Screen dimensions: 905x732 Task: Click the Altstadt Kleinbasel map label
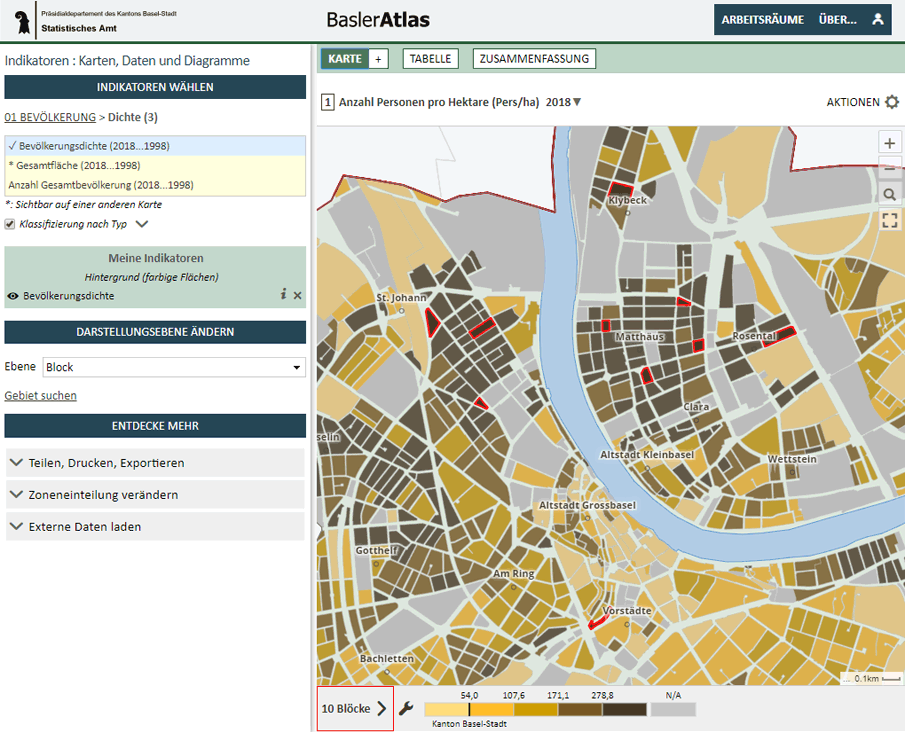(x=647, y=454)
